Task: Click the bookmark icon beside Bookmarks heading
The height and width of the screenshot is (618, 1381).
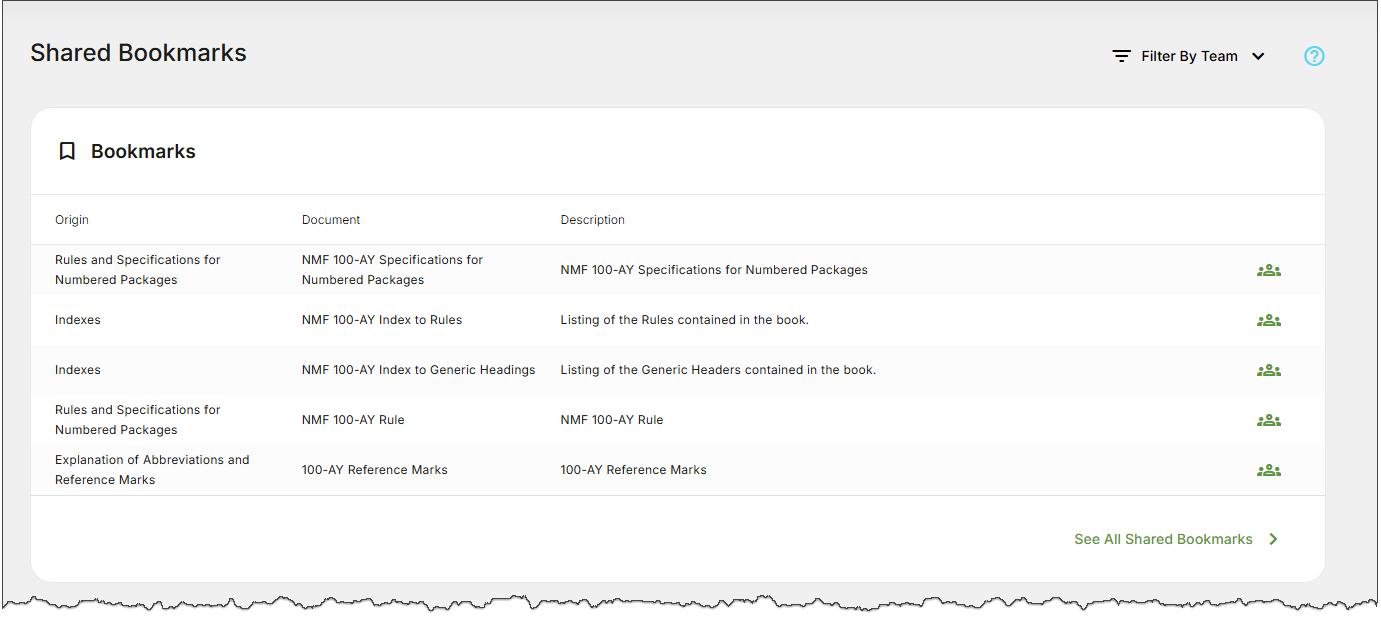Action: click(x=67, y=151)
